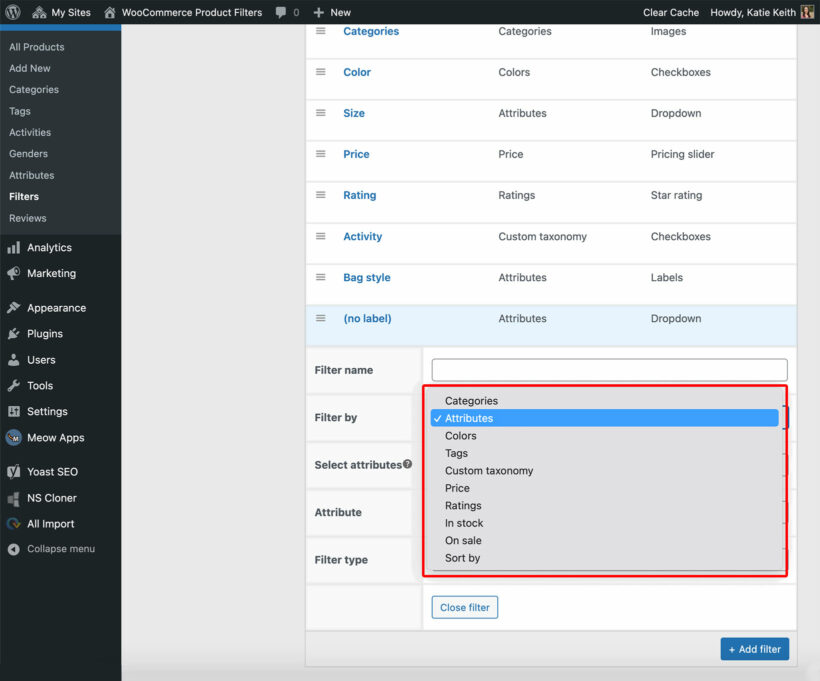Click inside the empty Filter name field
Image resolution: width=820 pixels, height=681 pixels.
click(x=608, y=370)
